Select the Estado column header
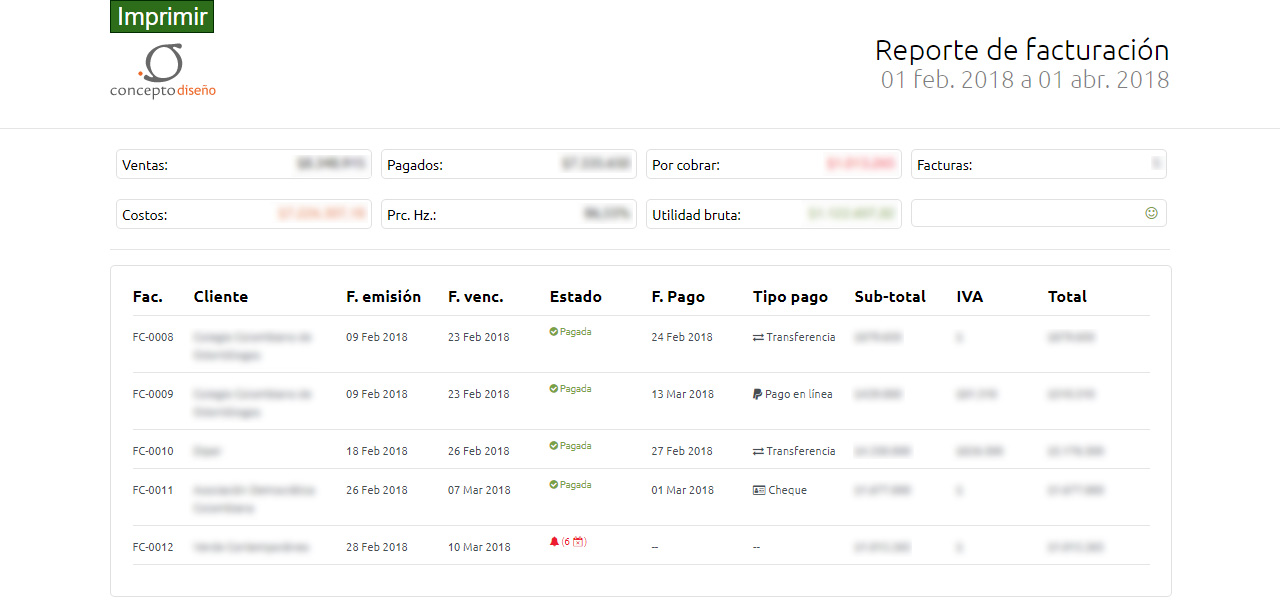Screen dimensions: 1280x600 click(576, 297)
